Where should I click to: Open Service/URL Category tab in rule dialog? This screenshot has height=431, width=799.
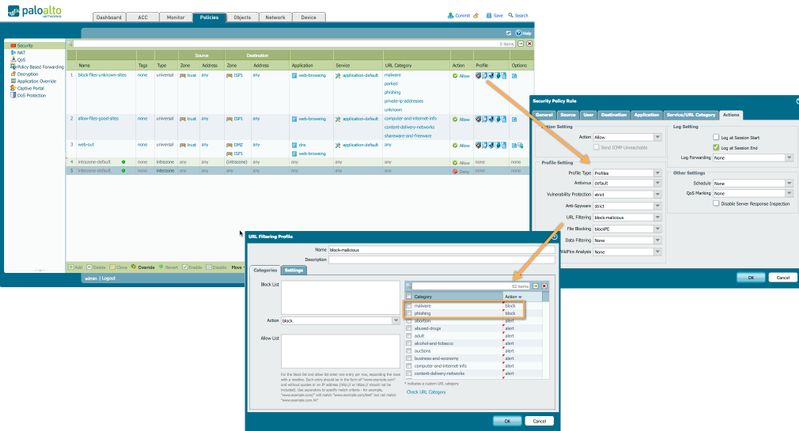coord(691,115)
